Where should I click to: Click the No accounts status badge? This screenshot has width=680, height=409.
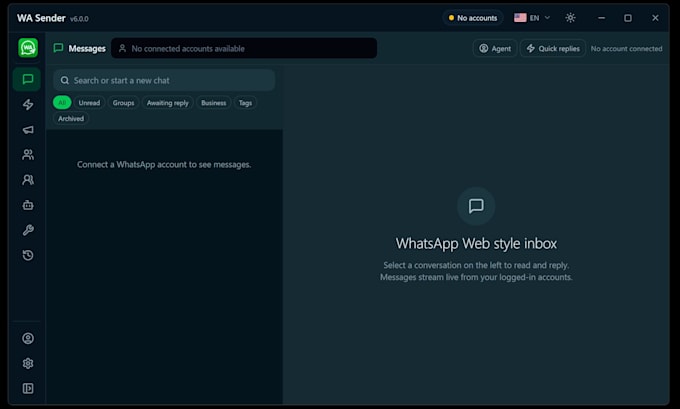(x=473, y=18)
